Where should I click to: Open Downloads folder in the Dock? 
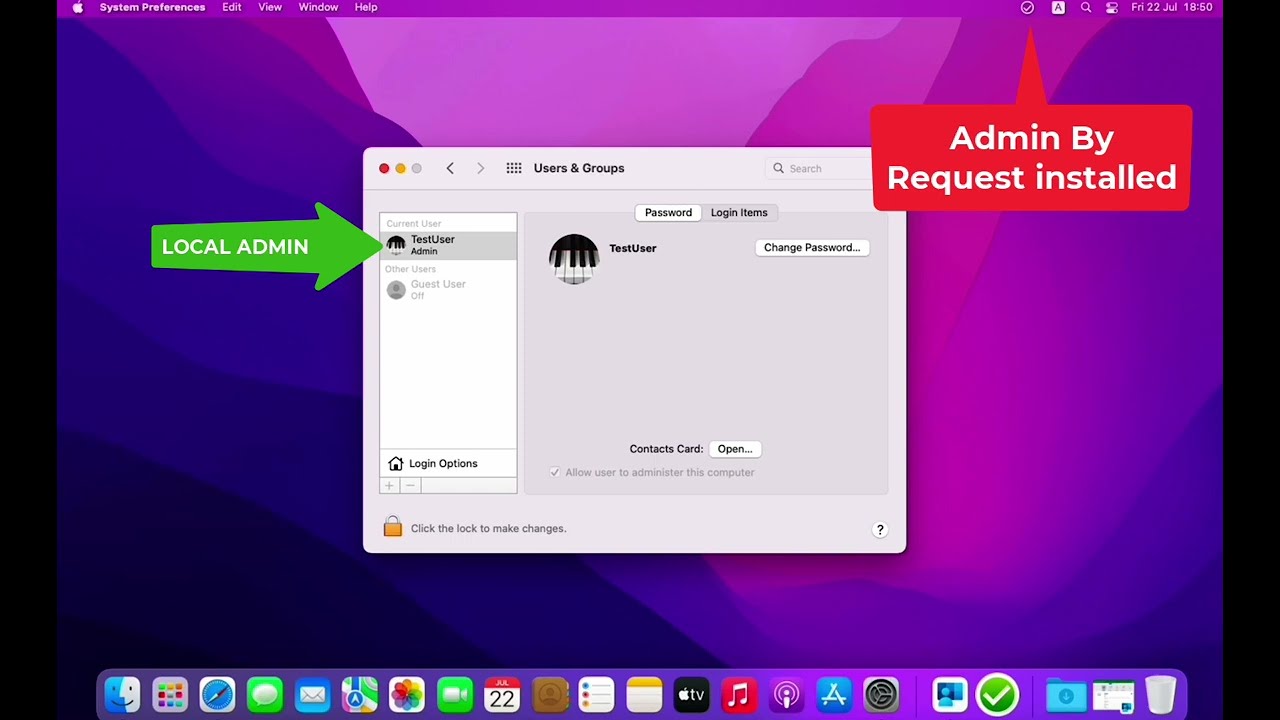[x=1066, y=694]
